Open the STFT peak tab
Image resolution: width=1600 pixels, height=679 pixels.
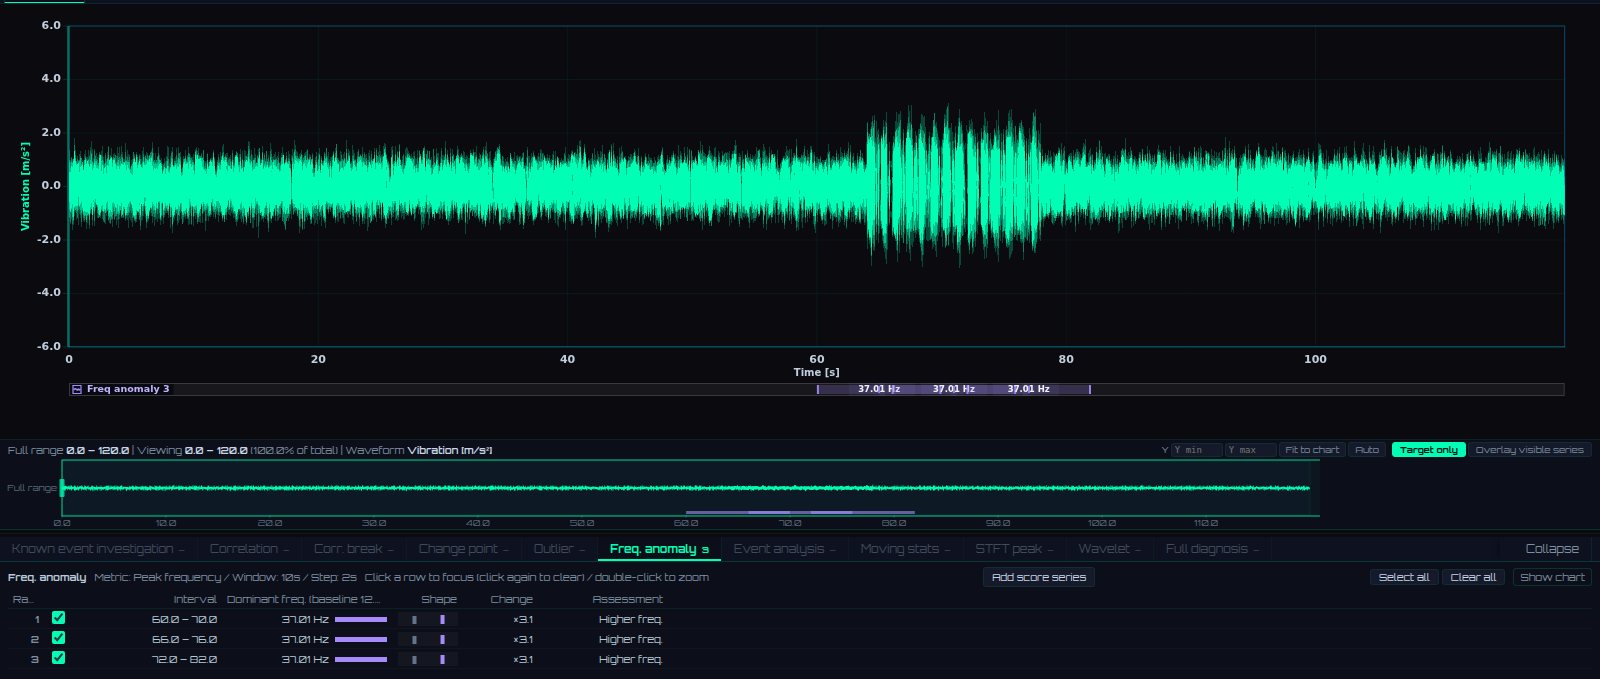pos(1014,549)
